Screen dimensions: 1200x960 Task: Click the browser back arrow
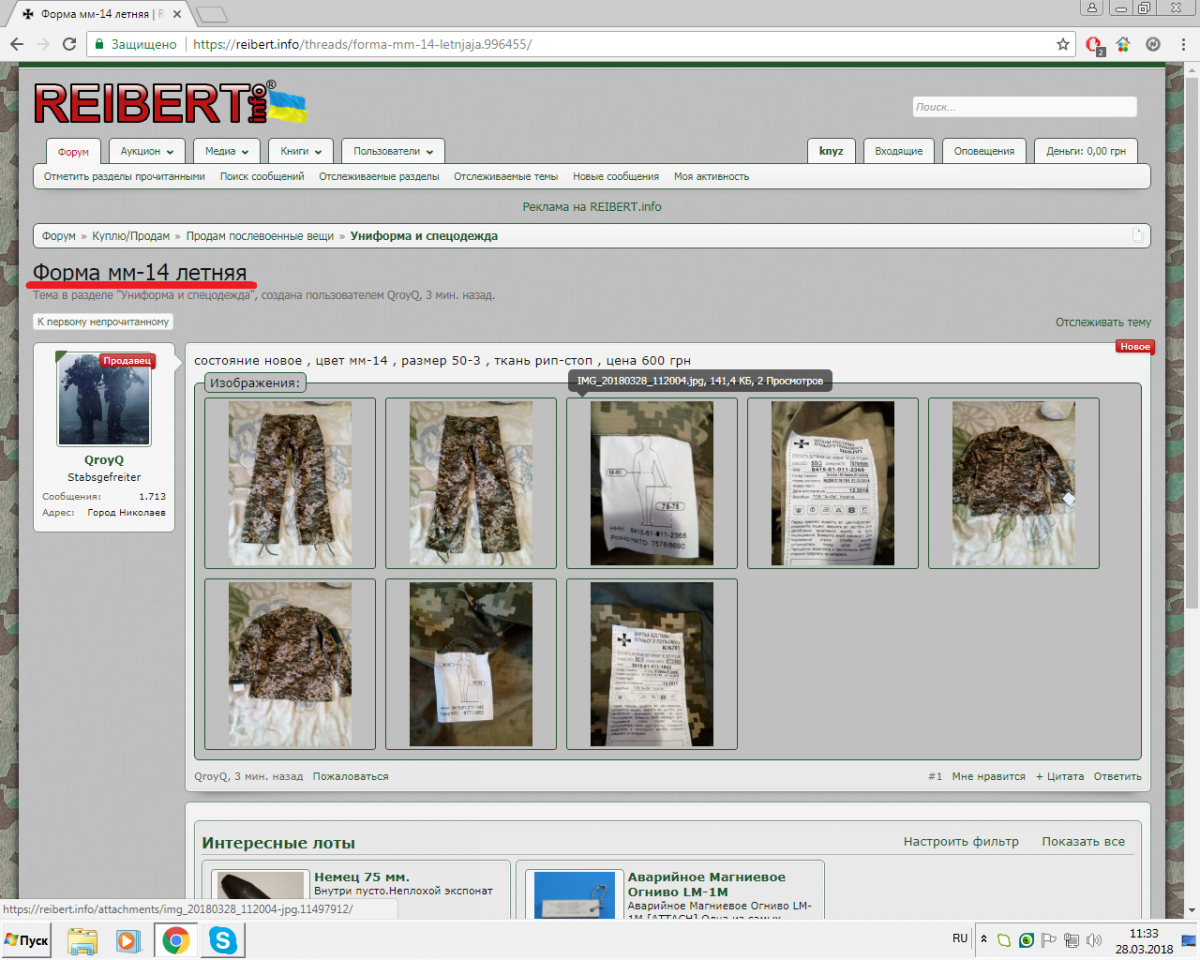[x=17, y=44]
